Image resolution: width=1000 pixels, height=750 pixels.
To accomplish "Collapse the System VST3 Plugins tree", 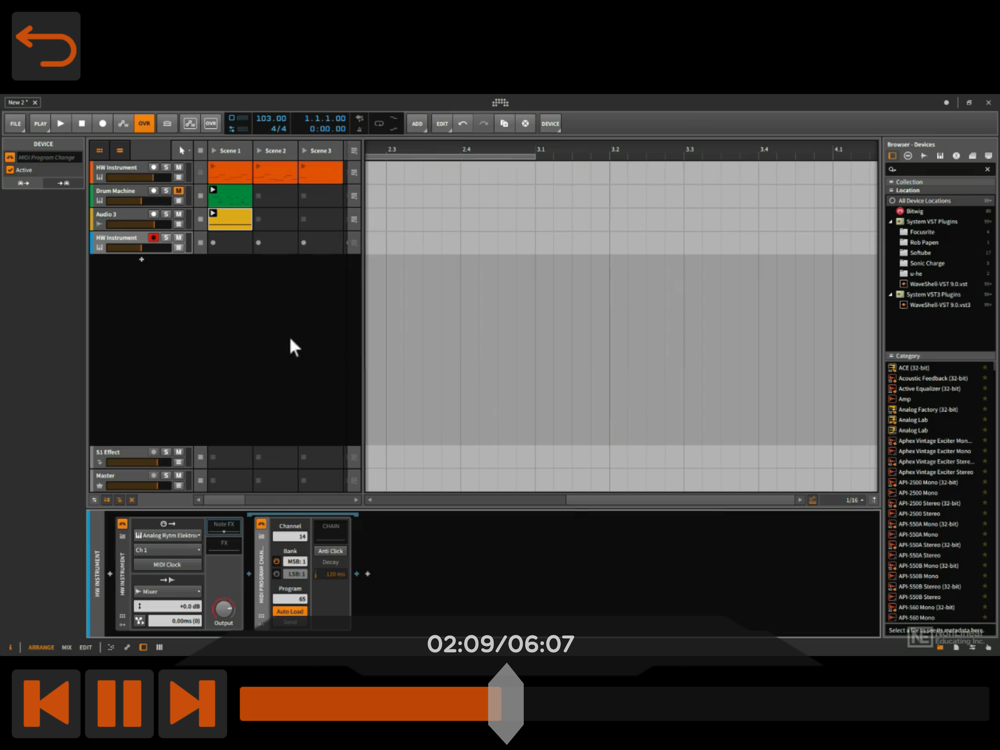I will (891, 295).
